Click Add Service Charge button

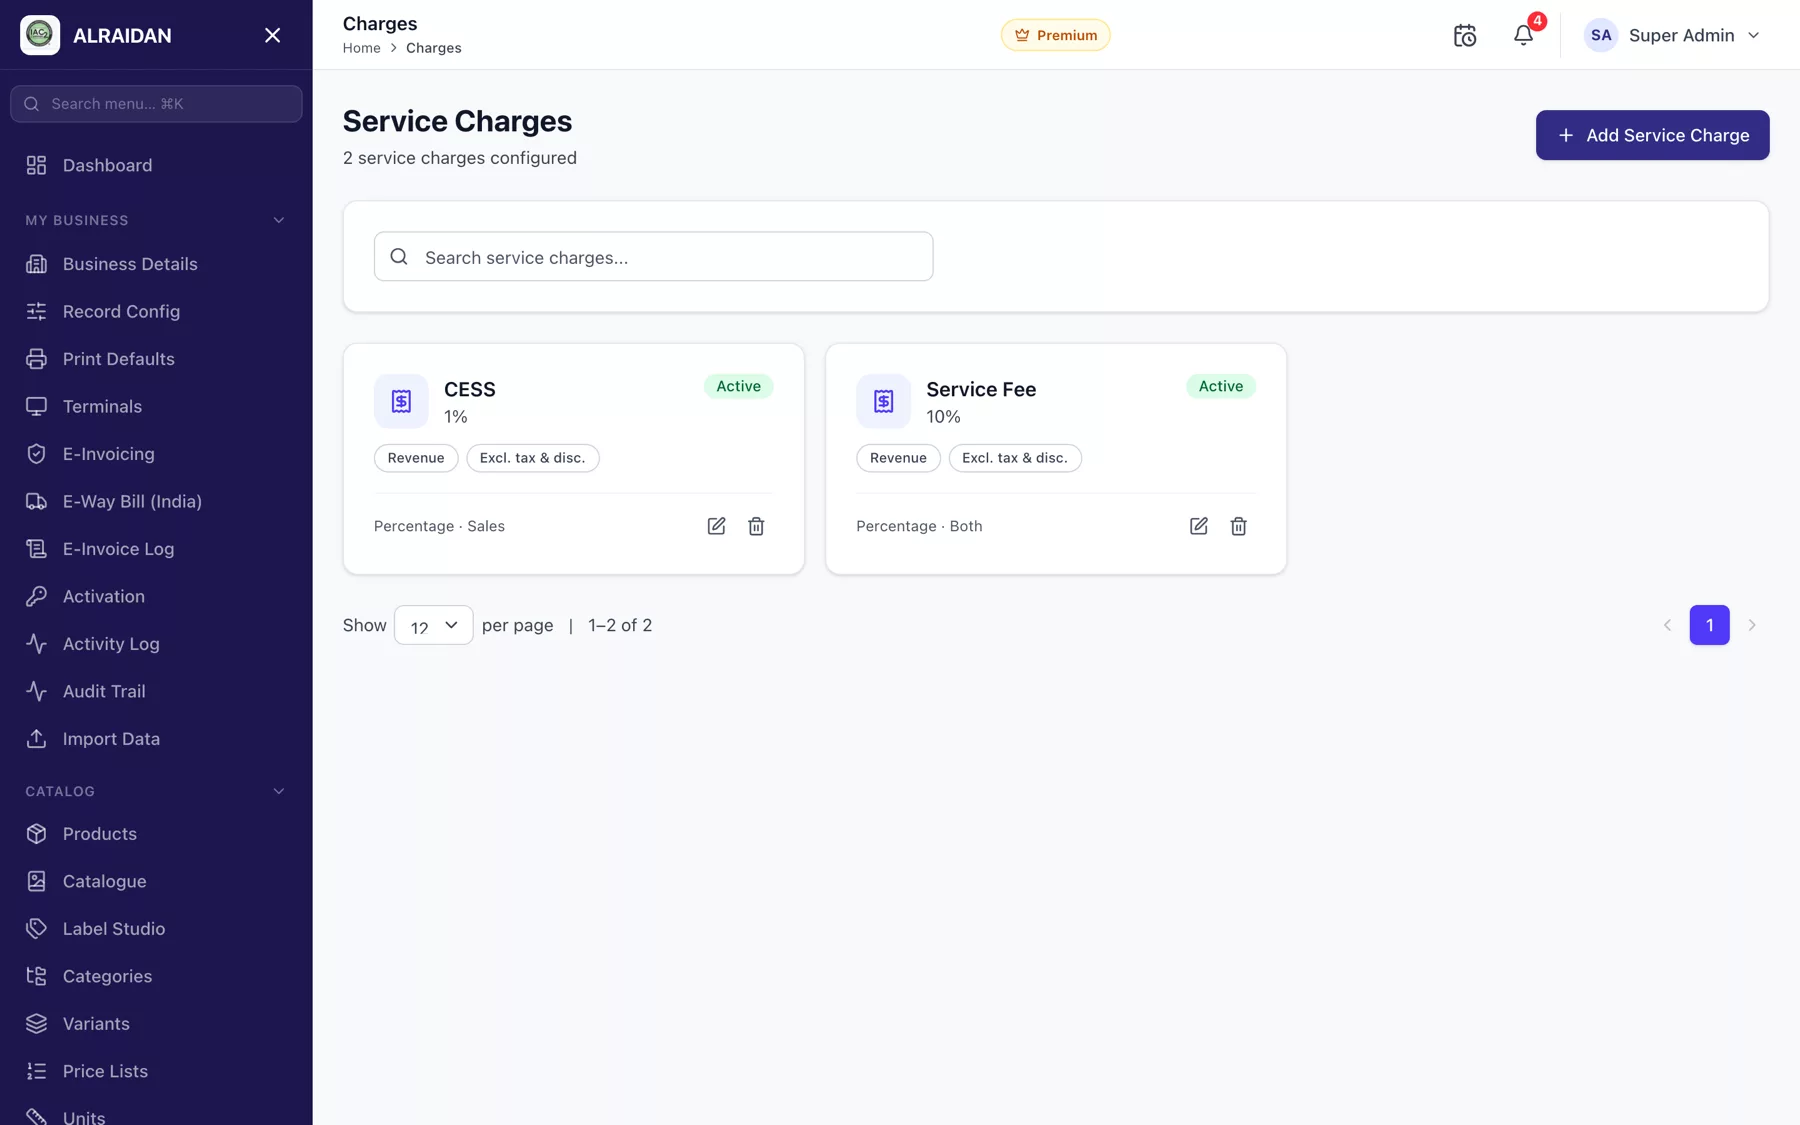click(1652, 135)
